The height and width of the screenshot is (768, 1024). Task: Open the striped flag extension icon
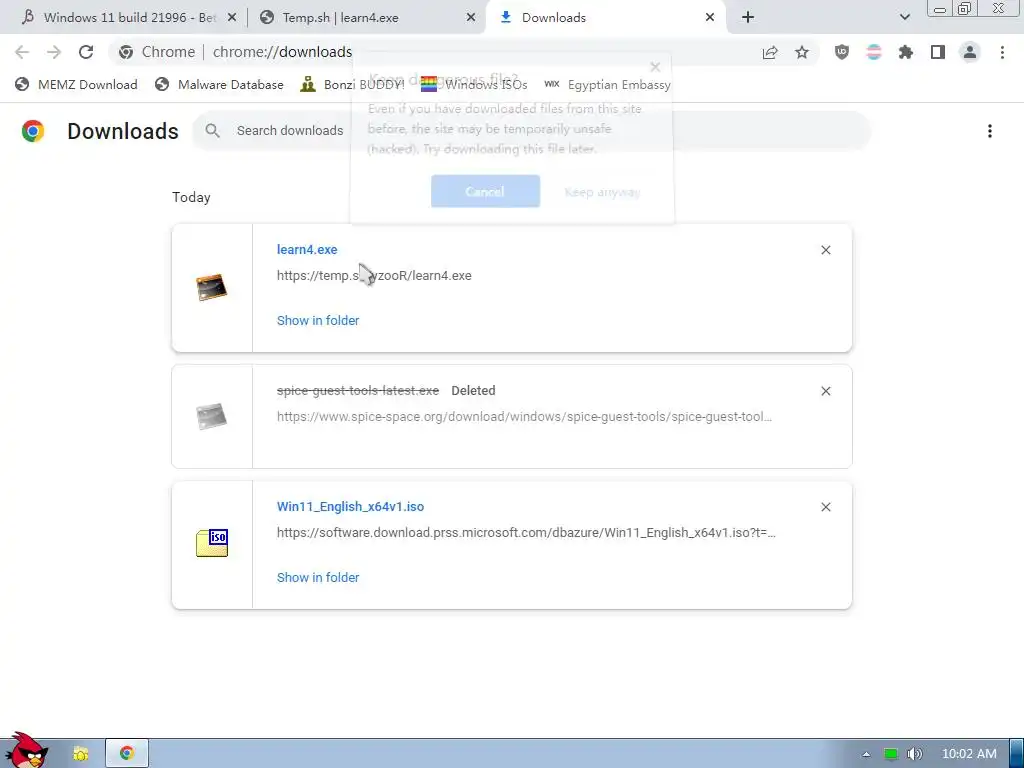tap(874, 52)
